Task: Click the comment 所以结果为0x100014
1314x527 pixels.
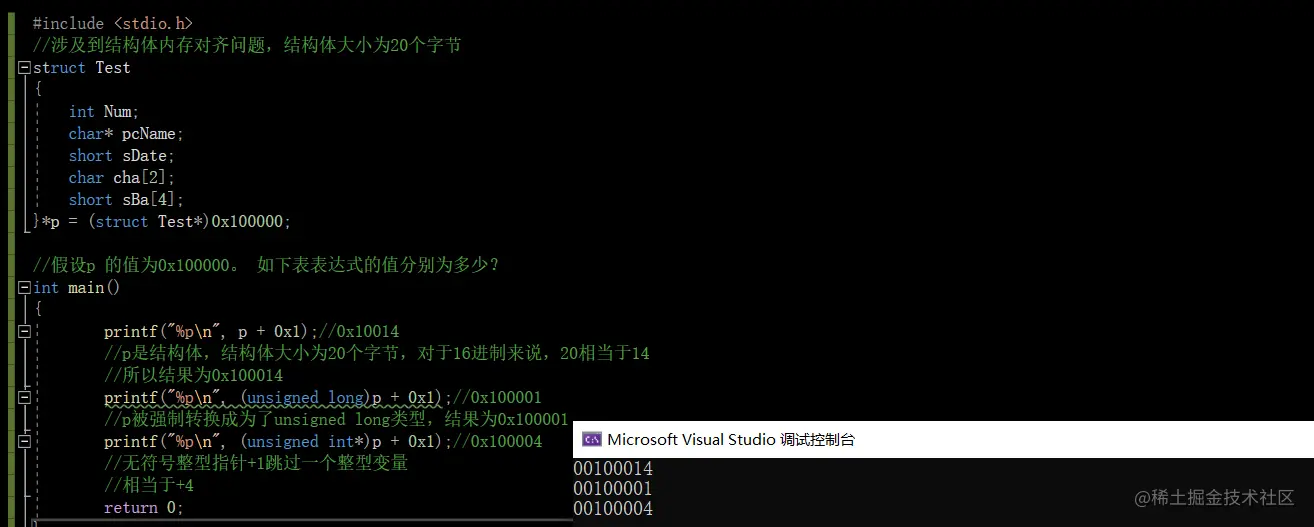Action: pyautogui.click(x=194, y=376)
